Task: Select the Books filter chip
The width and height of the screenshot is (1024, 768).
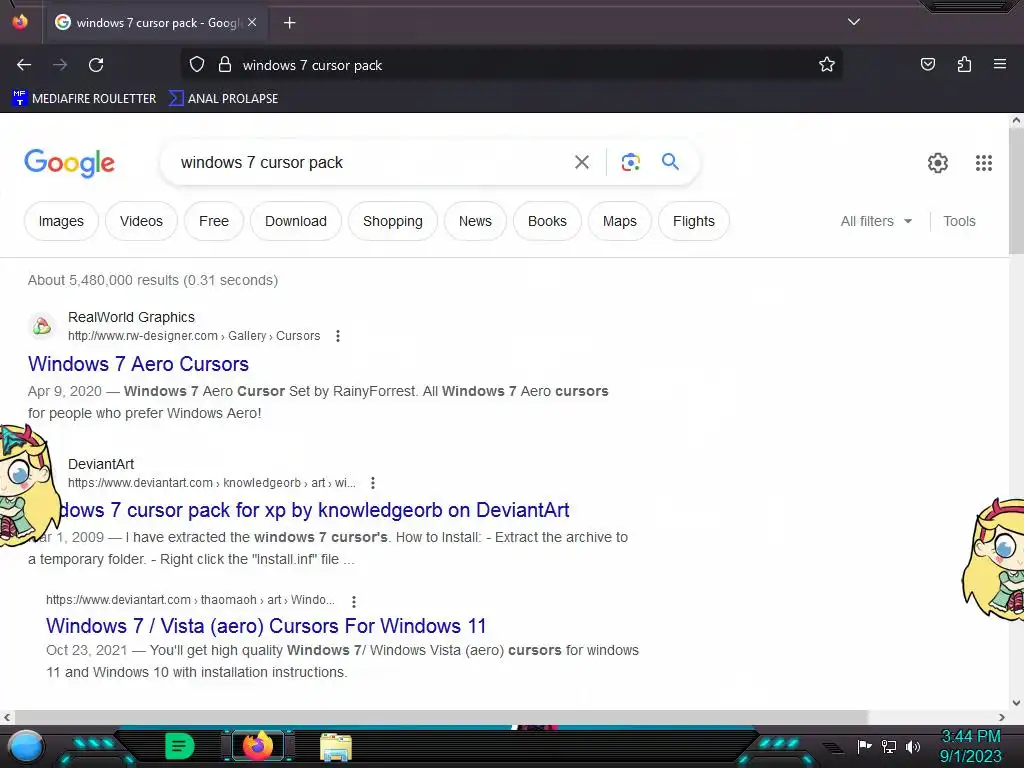Action: [x=547, y=221]
